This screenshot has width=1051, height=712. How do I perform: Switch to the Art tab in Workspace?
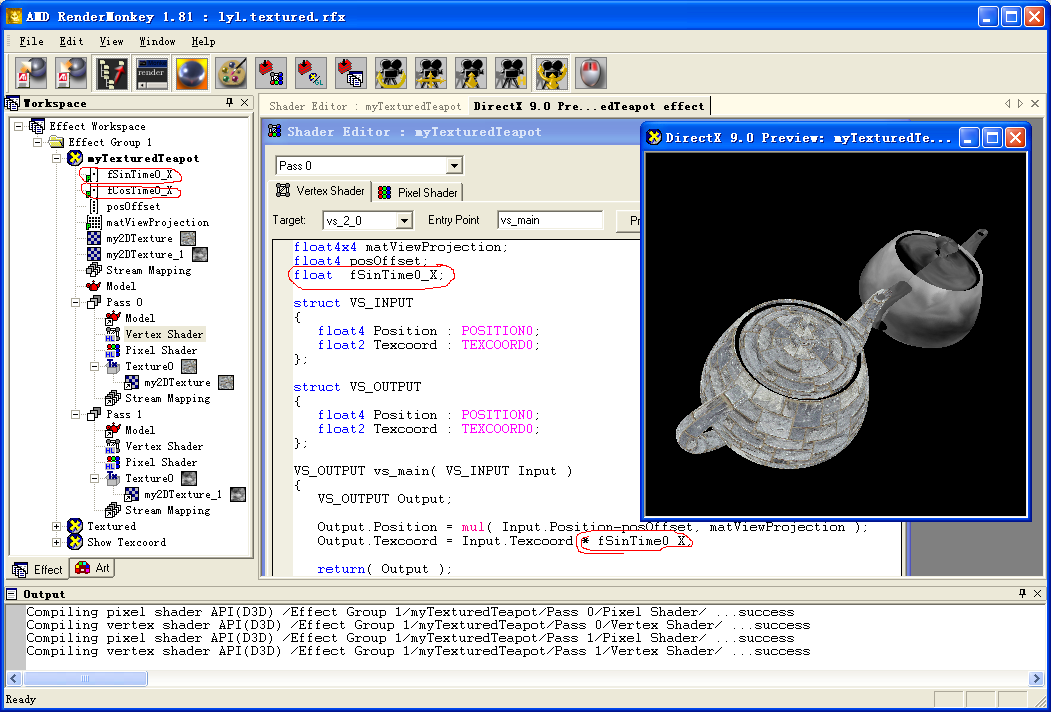coord(92,568)
